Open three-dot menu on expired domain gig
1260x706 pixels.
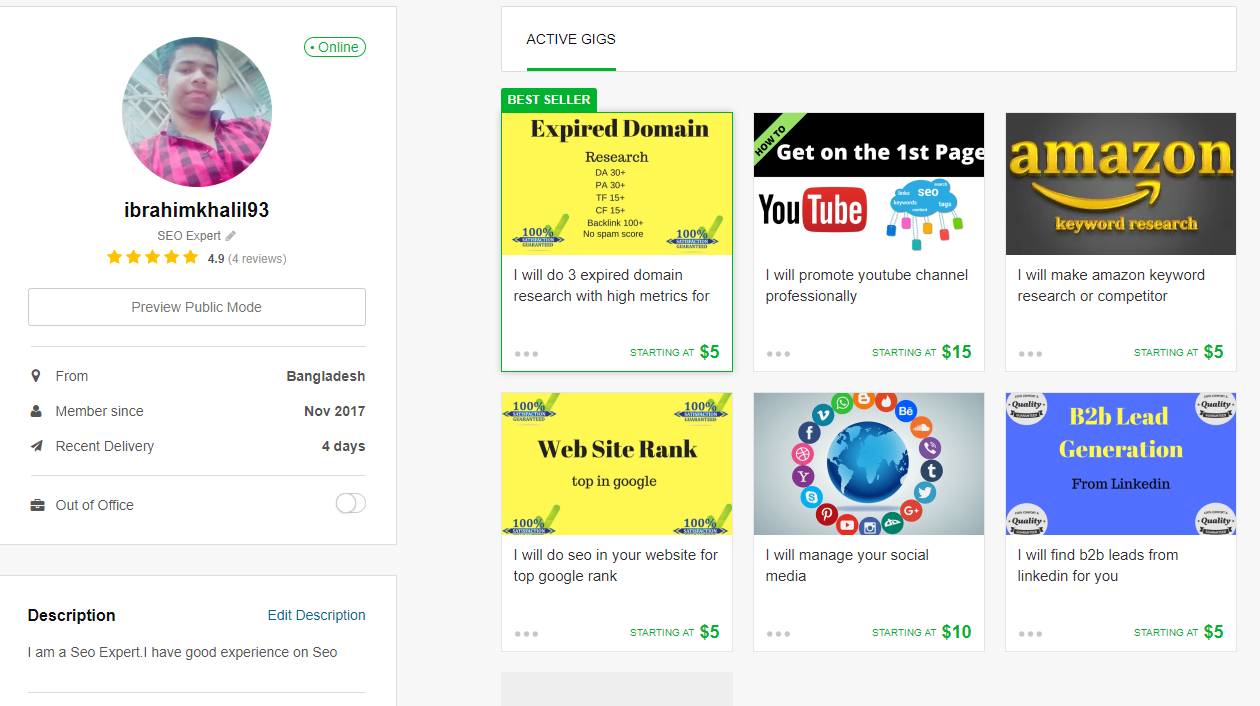pyautogui.click(x=527, y=353)
